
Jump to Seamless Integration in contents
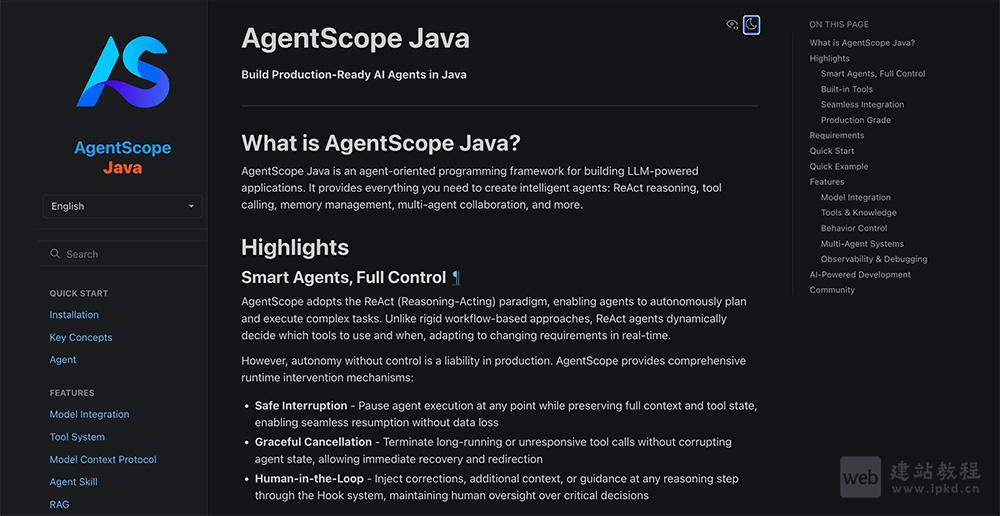(862, 105)
